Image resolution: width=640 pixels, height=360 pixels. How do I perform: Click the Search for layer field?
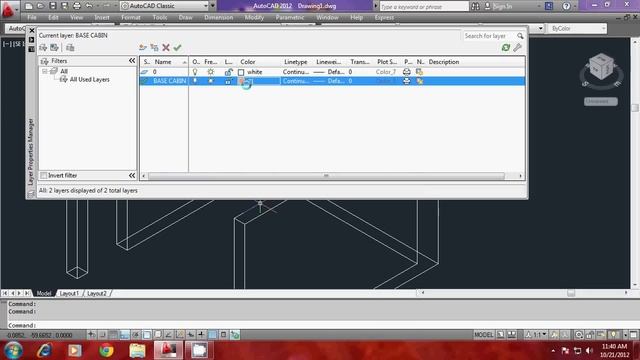pos(489,36)
